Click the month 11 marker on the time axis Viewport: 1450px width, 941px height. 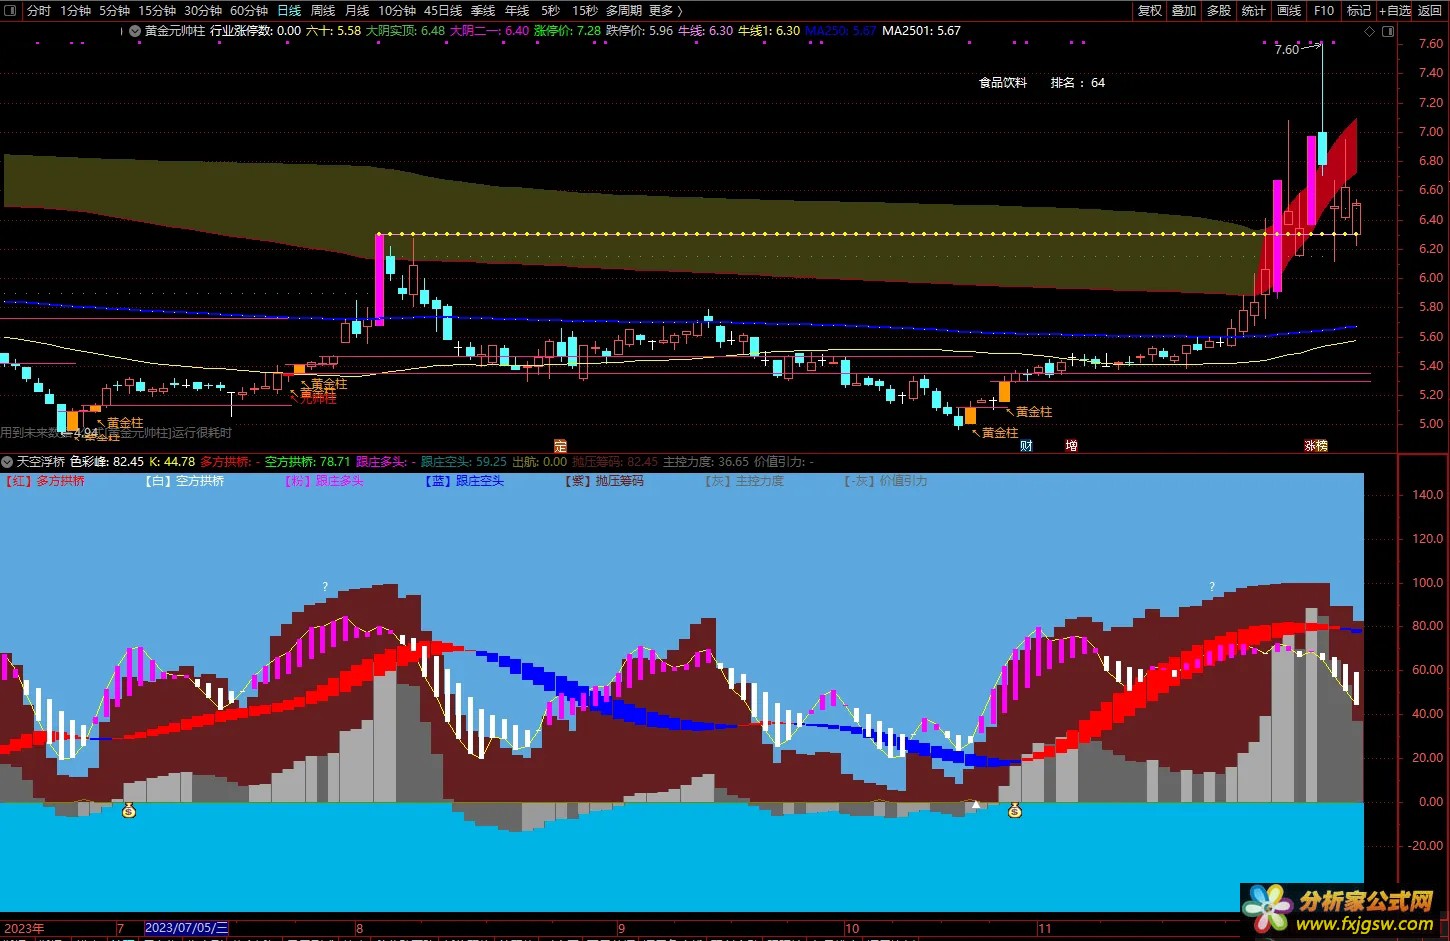[x=1044, y=928]
